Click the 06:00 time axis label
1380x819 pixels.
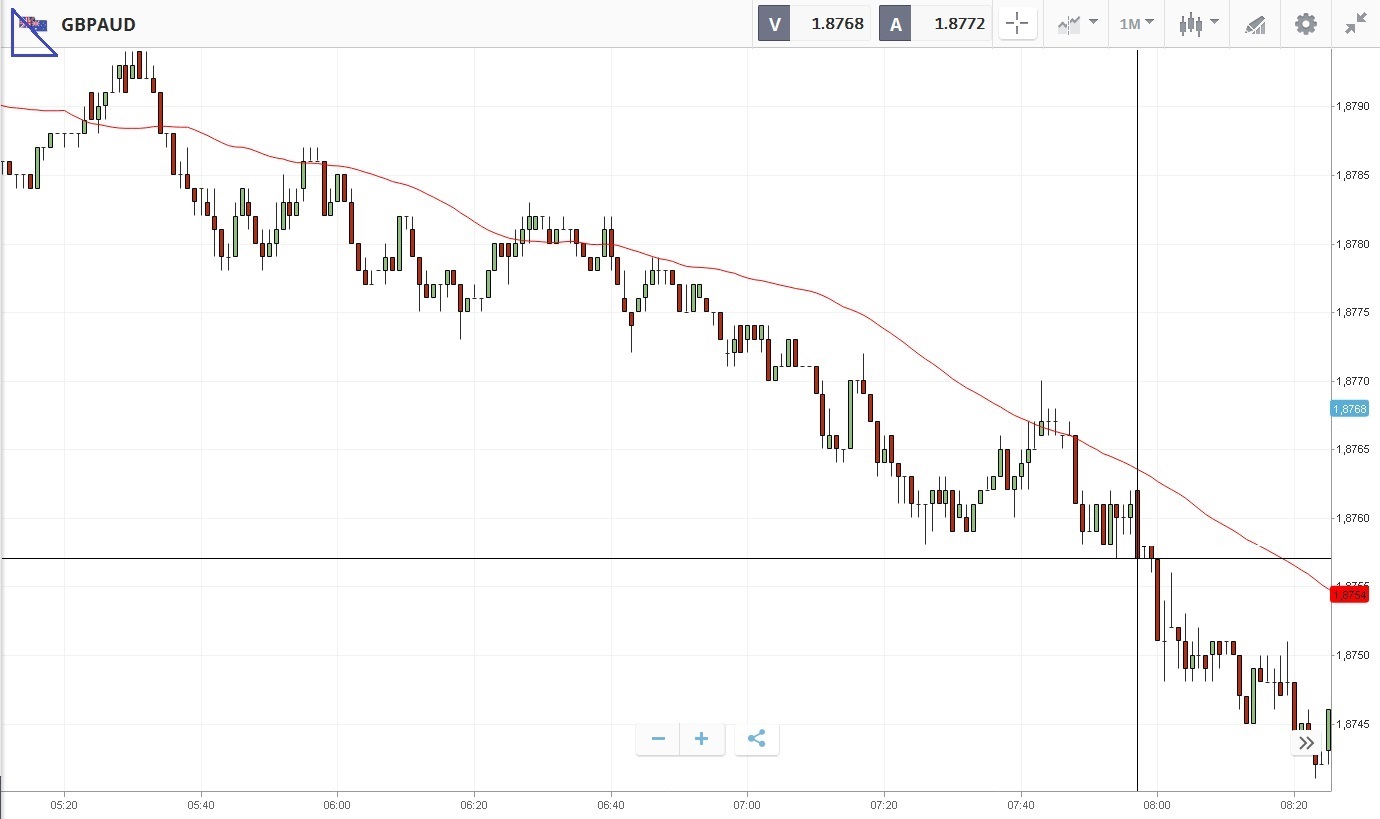click(x=337, y=804)
